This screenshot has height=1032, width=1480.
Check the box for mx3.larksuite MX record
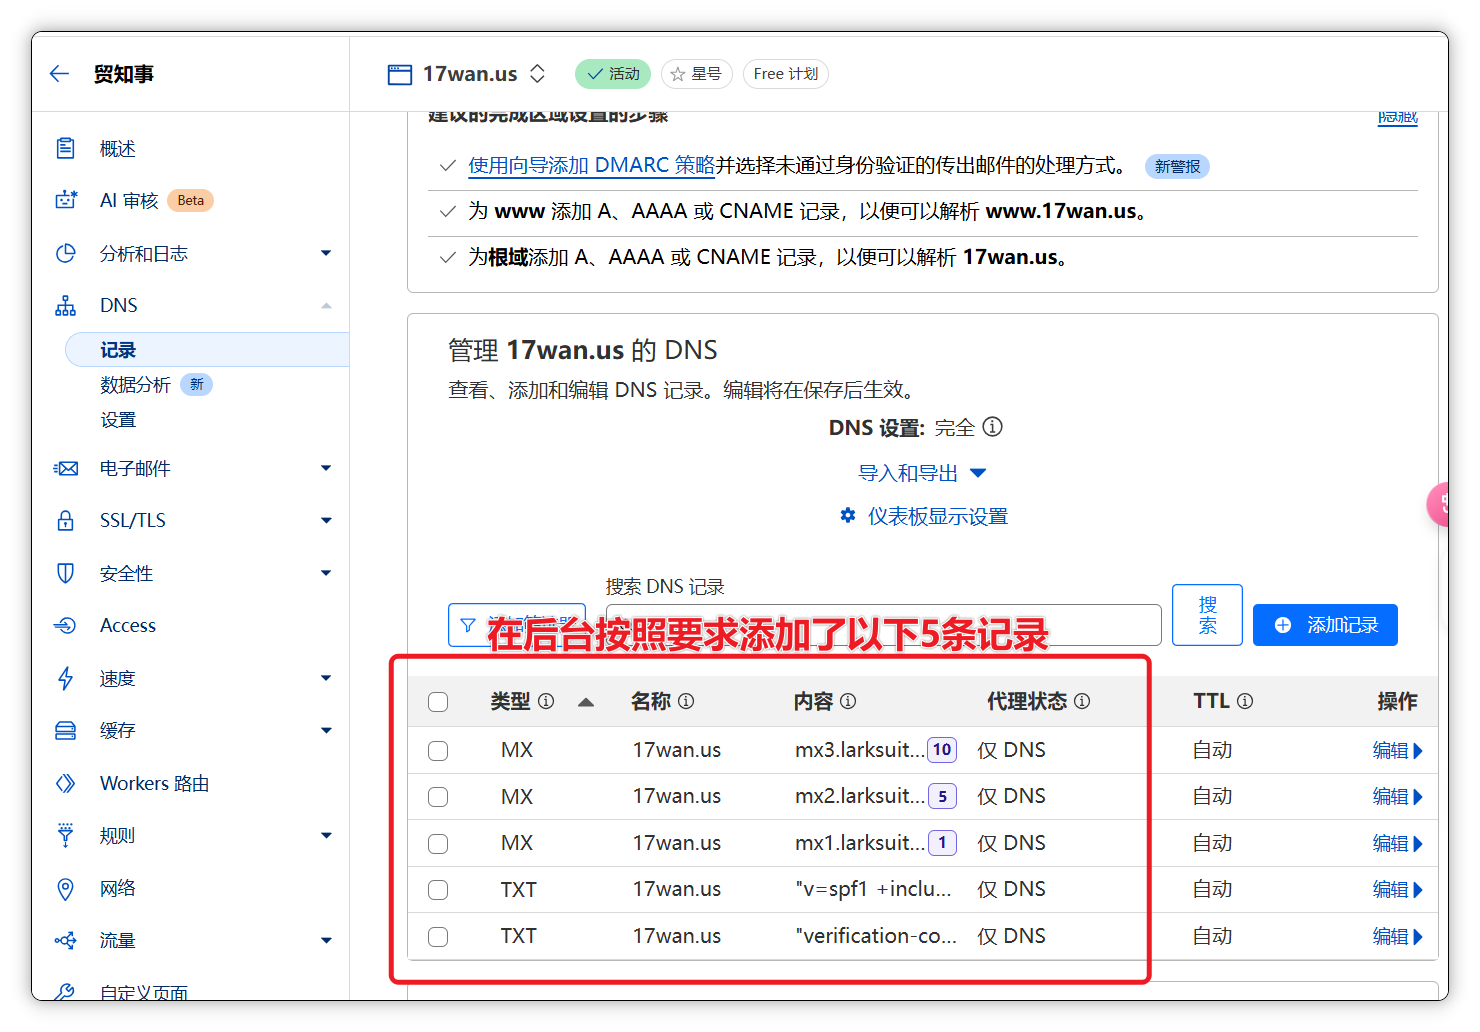(438, 751)
